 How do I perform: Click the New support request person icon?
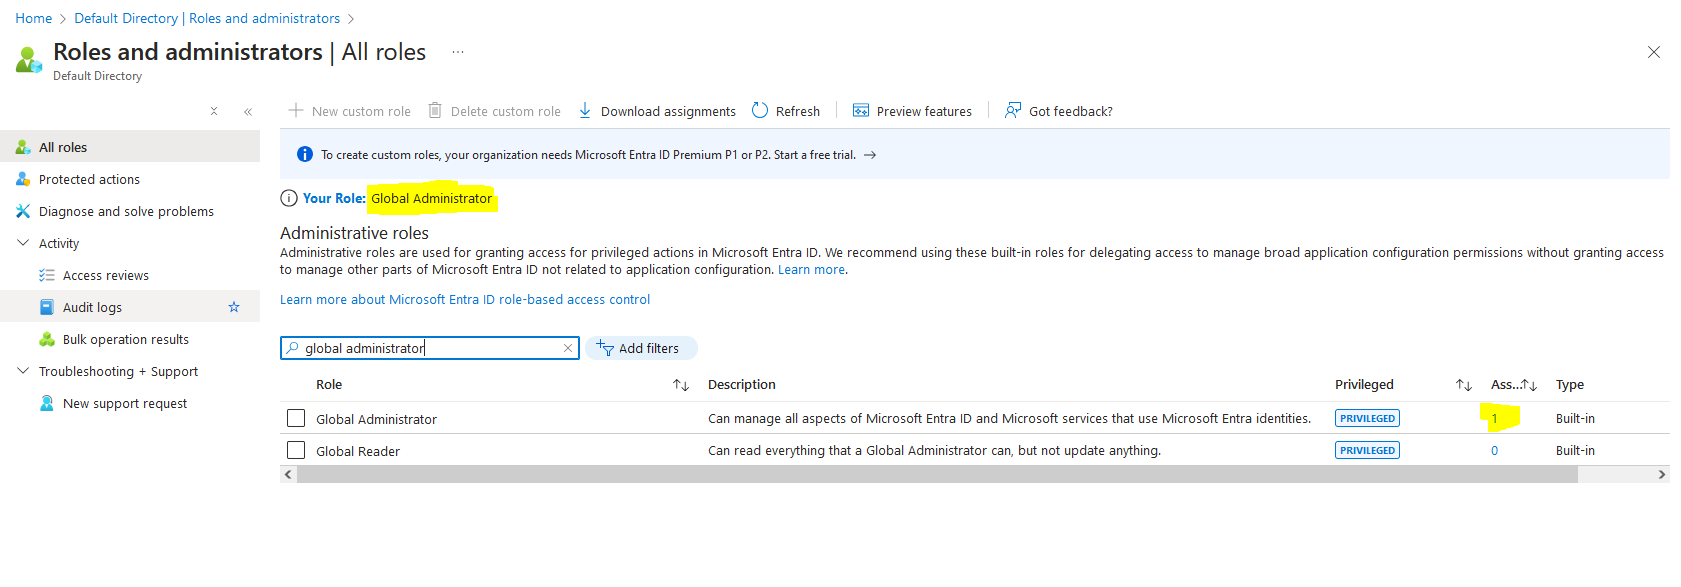[x=47, y=403]
